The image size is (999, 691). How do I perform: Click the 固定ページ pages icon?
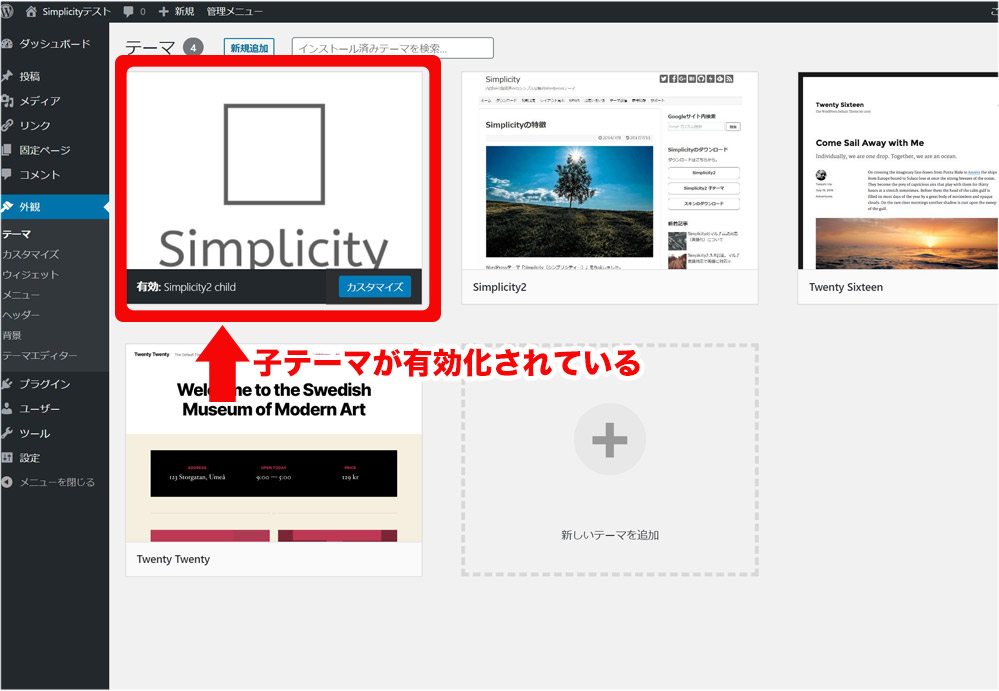click(7, 150)
